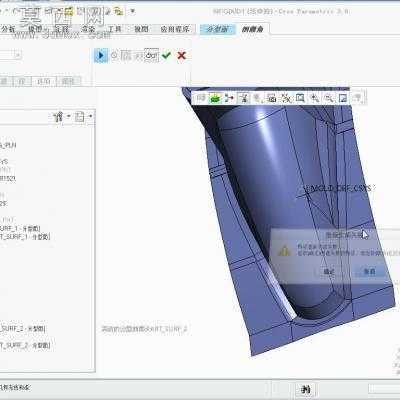Toggle the glasses preview icon
The width and height of the screenshot is (400, 400).
152,55
